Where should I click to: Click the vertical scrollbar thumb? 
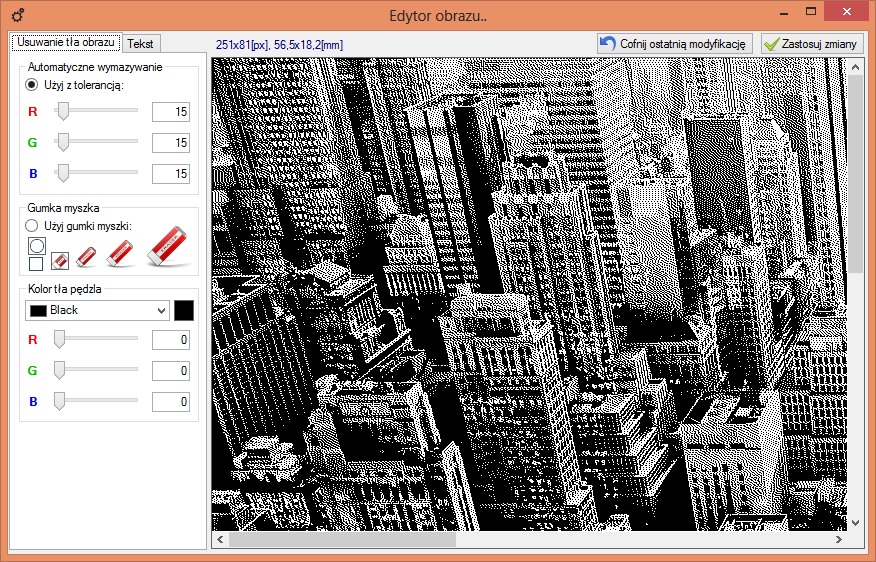[x=855, y=174]
